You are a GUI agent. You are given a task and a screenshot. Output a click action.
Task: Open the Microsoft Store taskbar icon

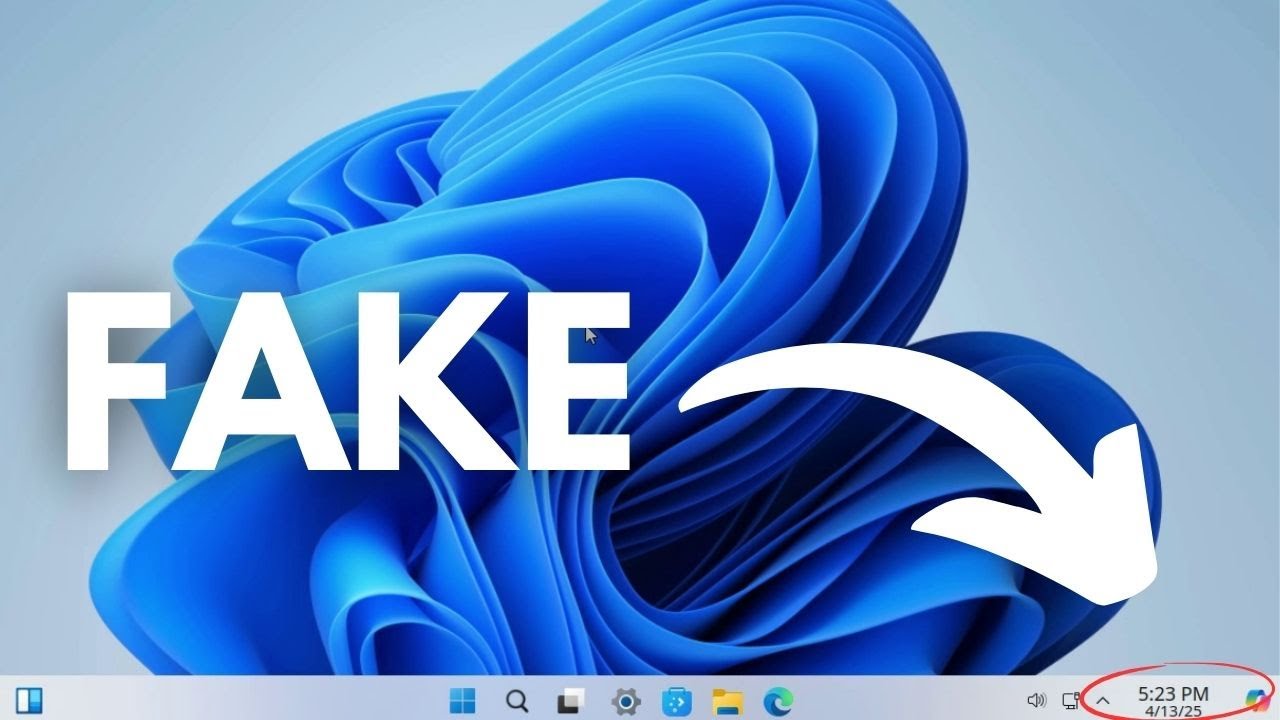tap(677, 701)
